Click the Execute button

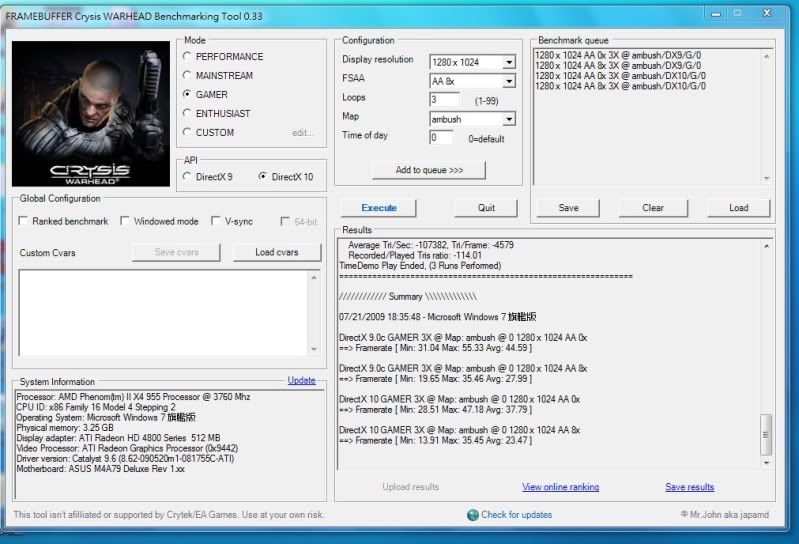379,208
